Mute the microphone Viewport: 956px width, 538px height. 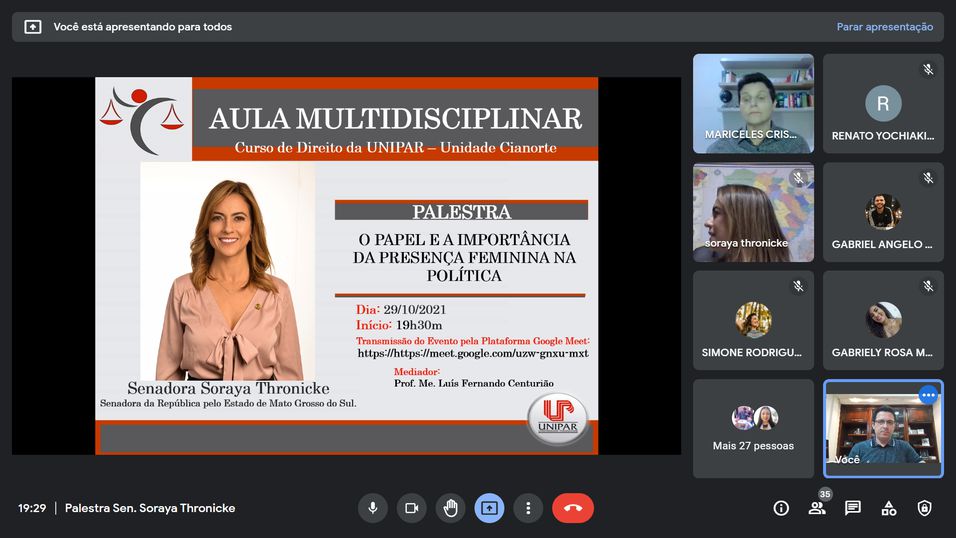pos(372,508)
